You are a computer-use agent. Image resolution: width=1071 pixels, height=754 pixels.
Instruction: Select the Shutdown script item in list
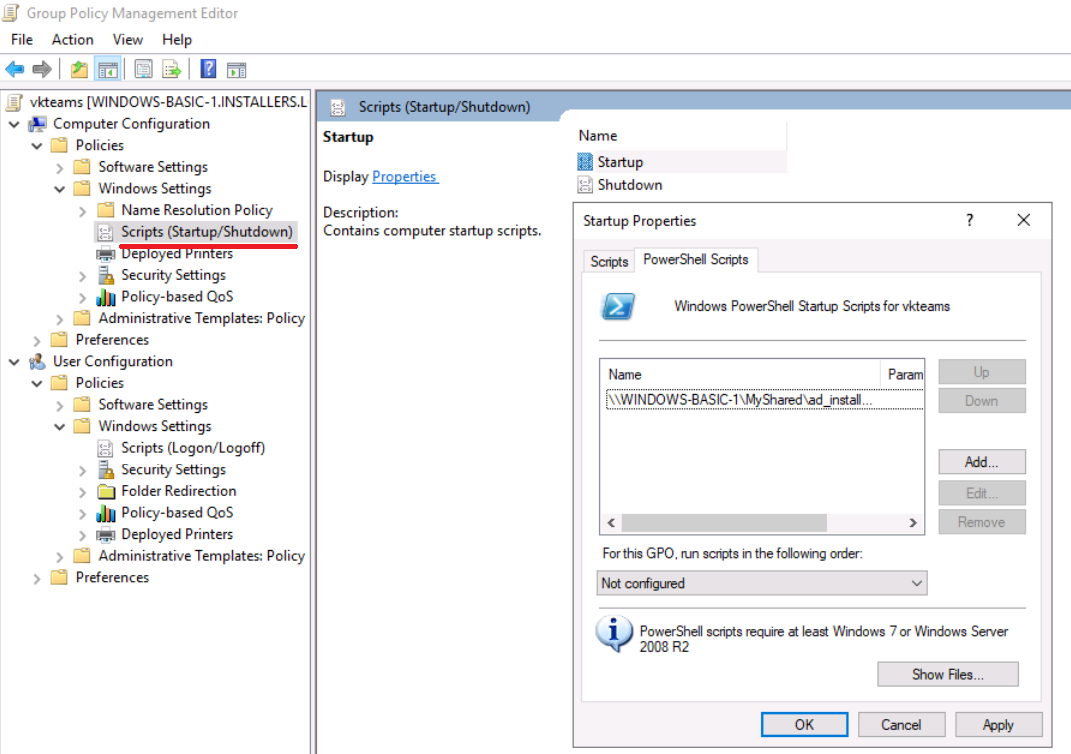click(x=629, y=185)
